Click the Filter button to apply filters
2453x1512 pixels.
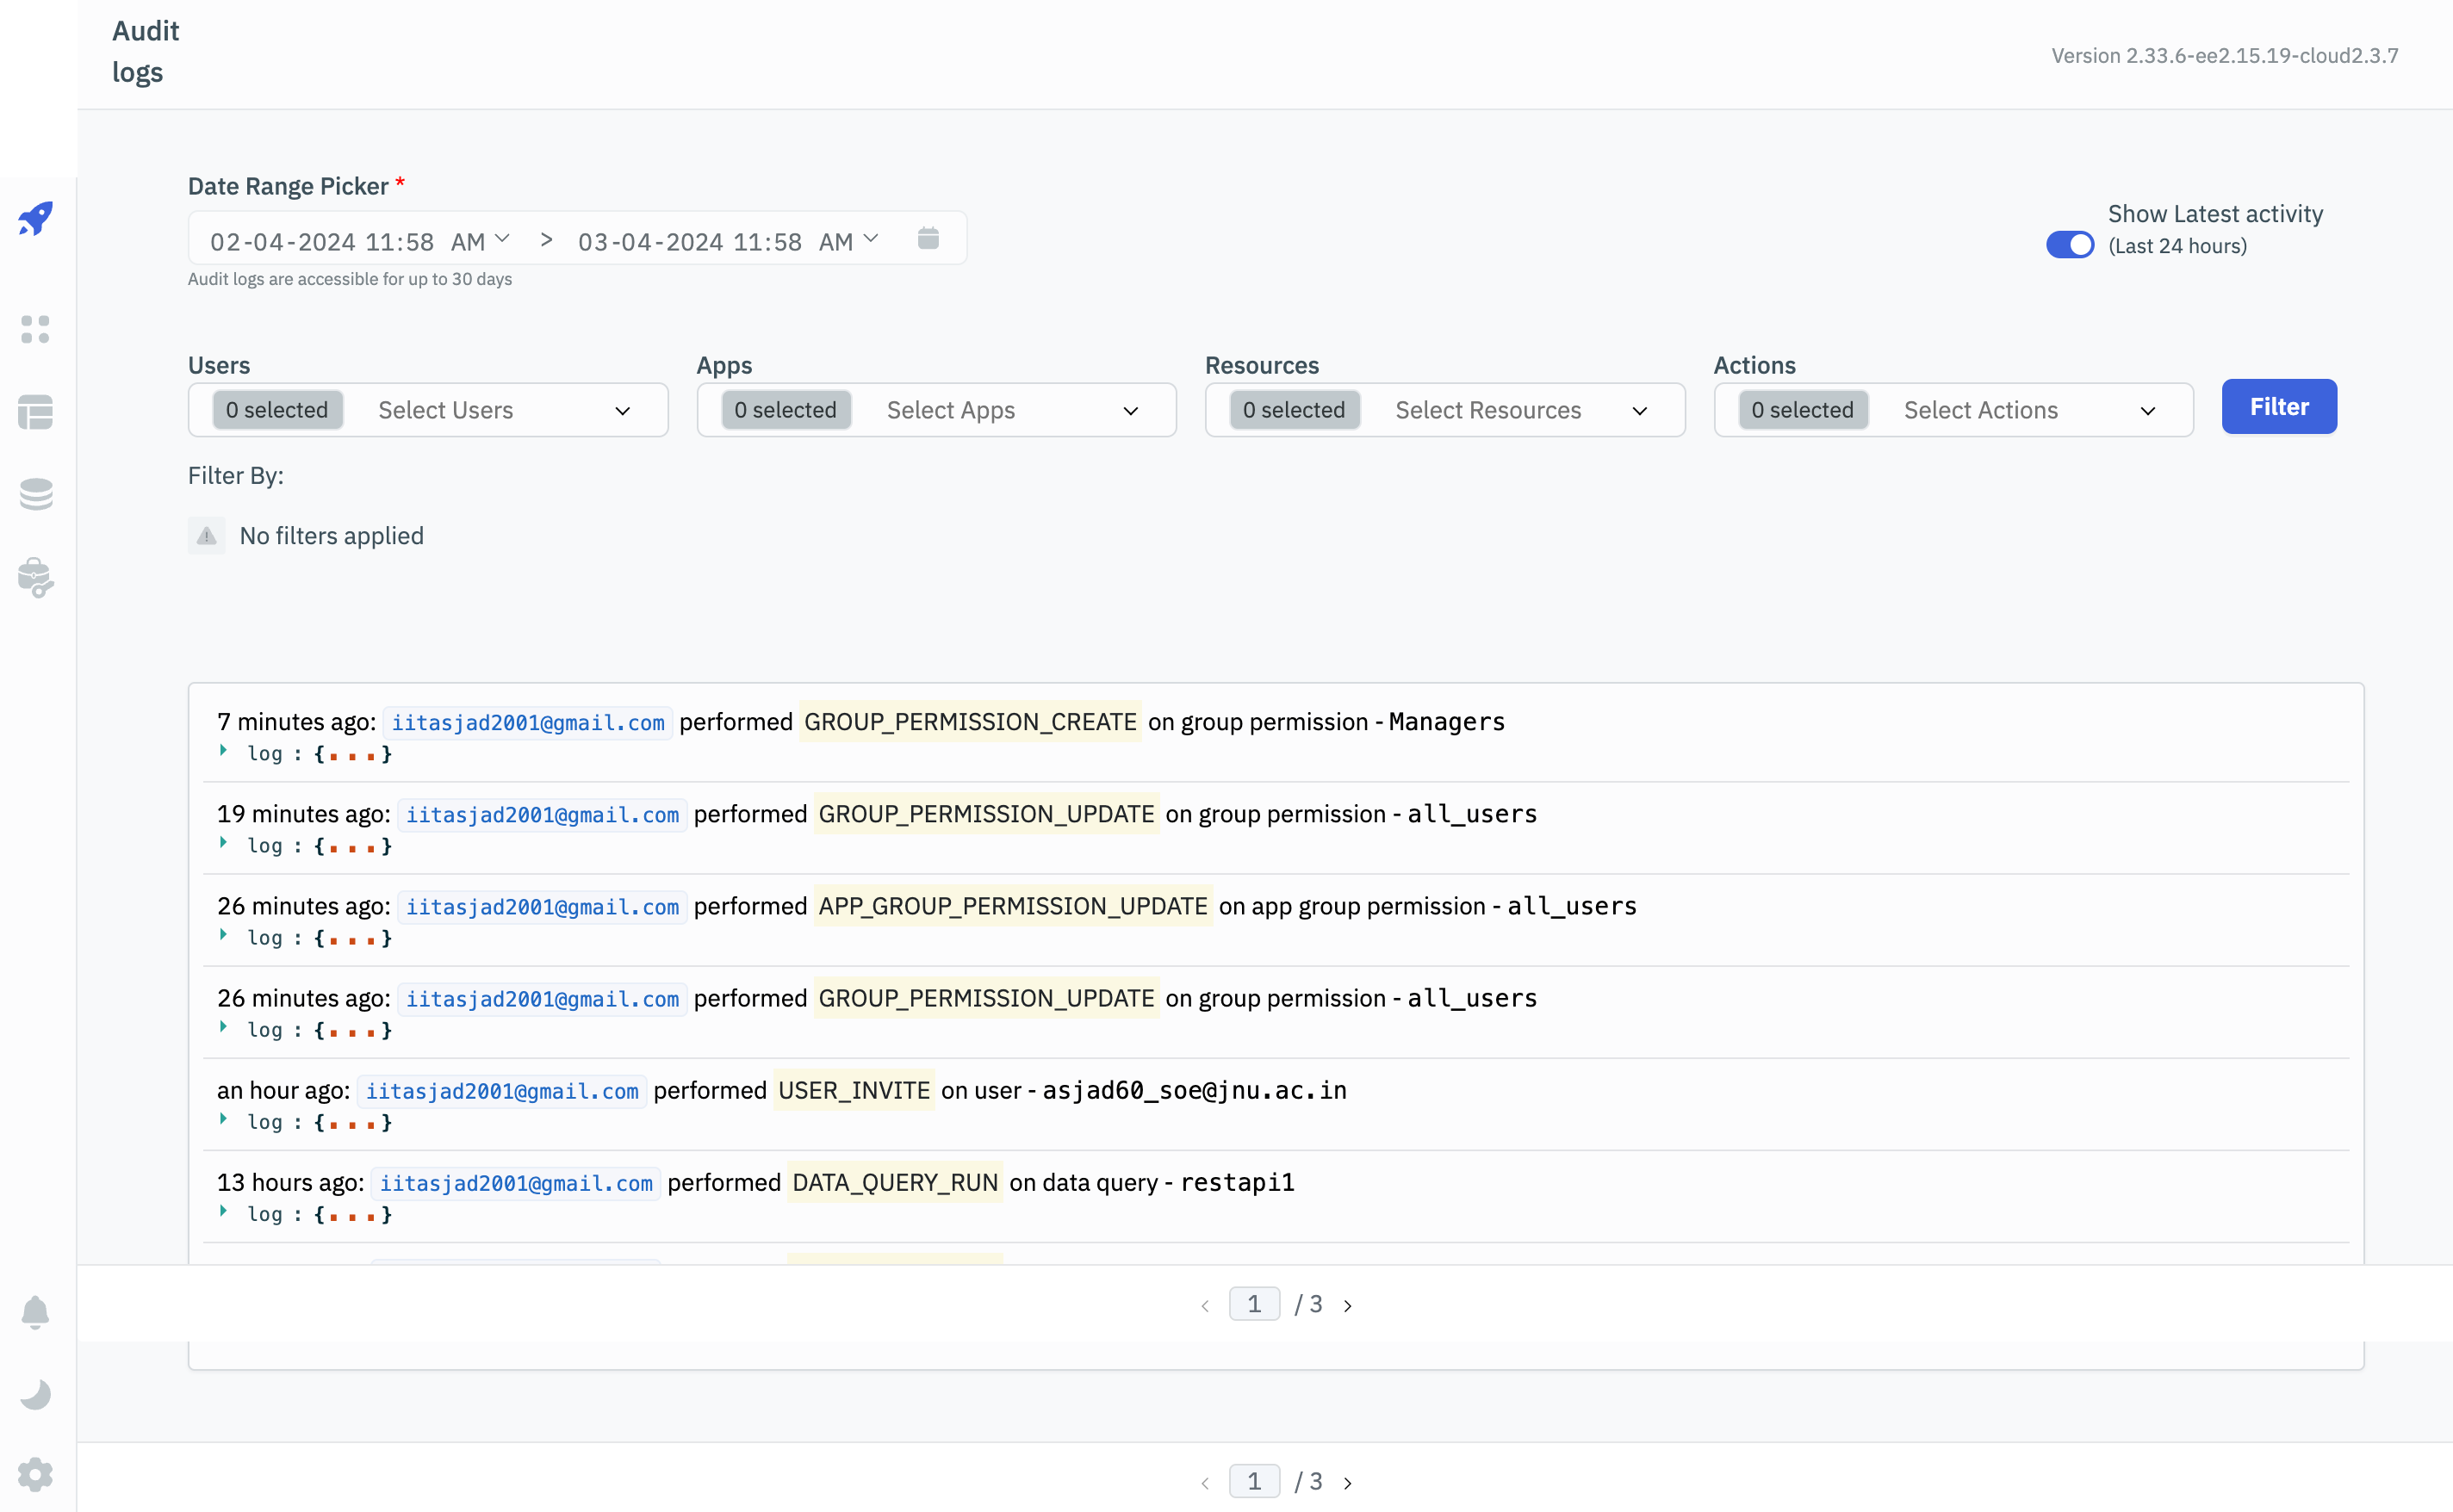[2278, 405]
